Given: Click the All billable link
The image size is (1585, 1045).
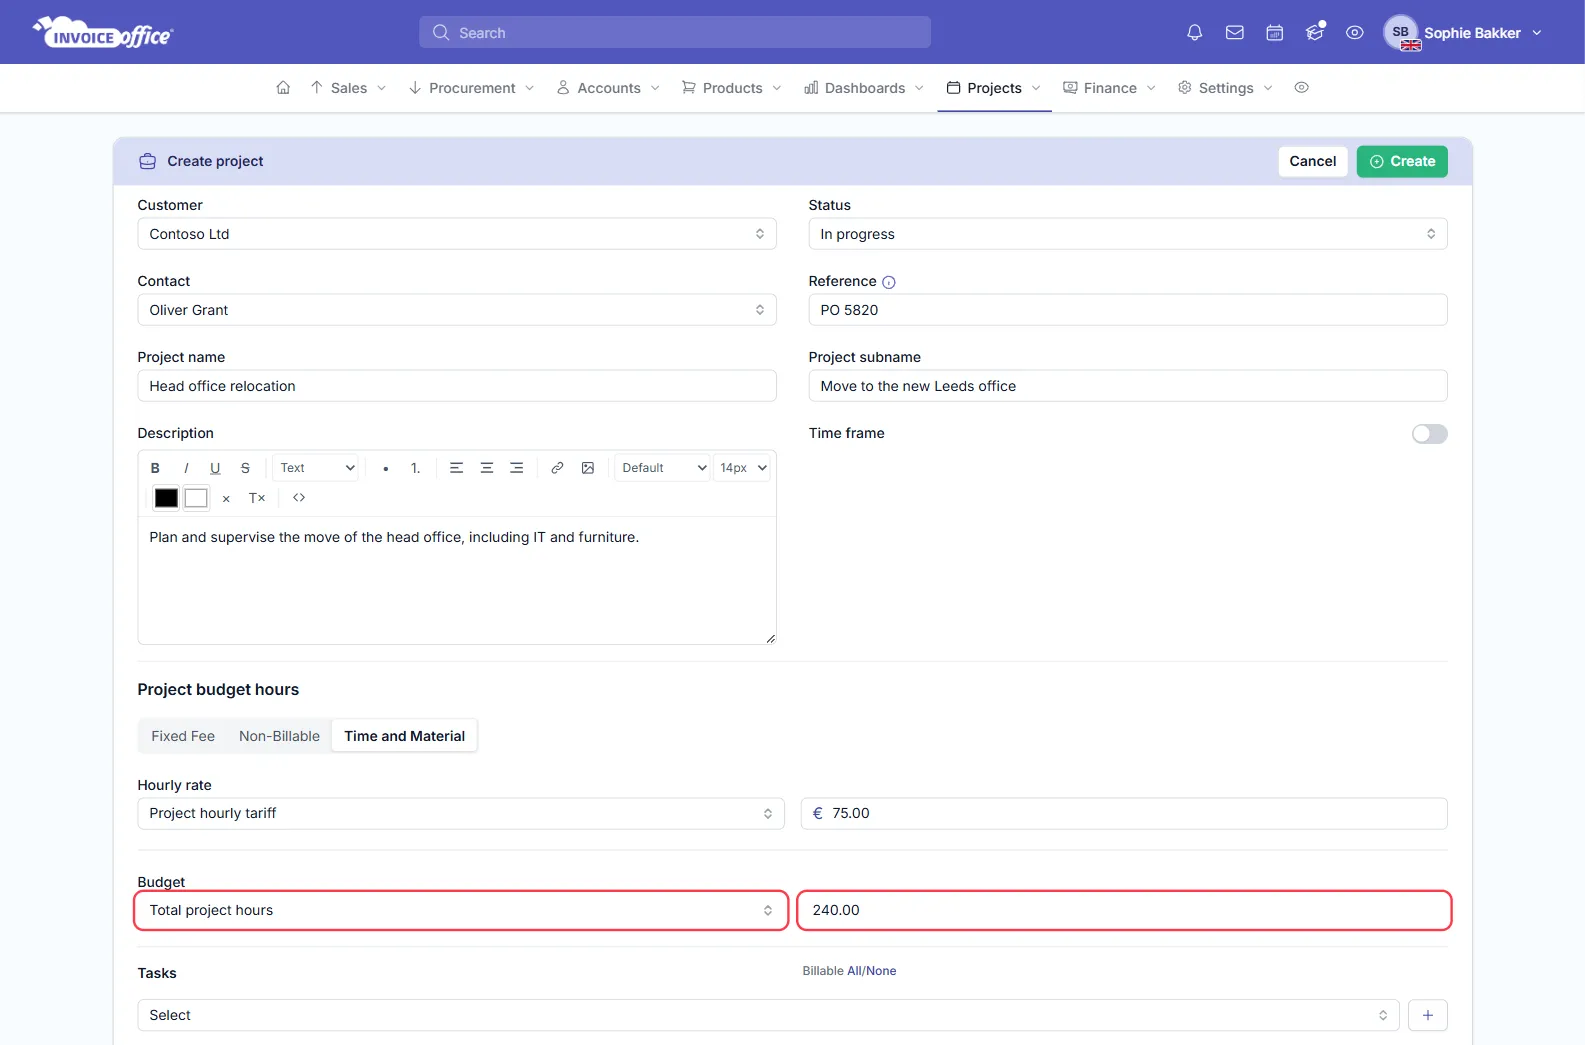Looking at the screenshot, I should (854, 971).
